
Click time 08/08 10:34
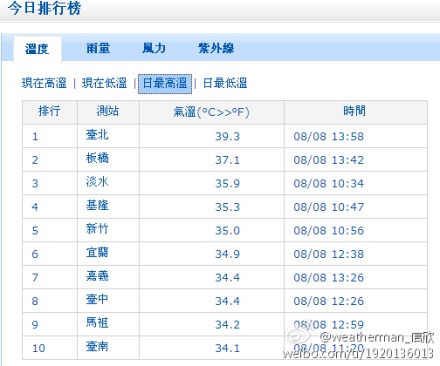click(x=329, y=183)
